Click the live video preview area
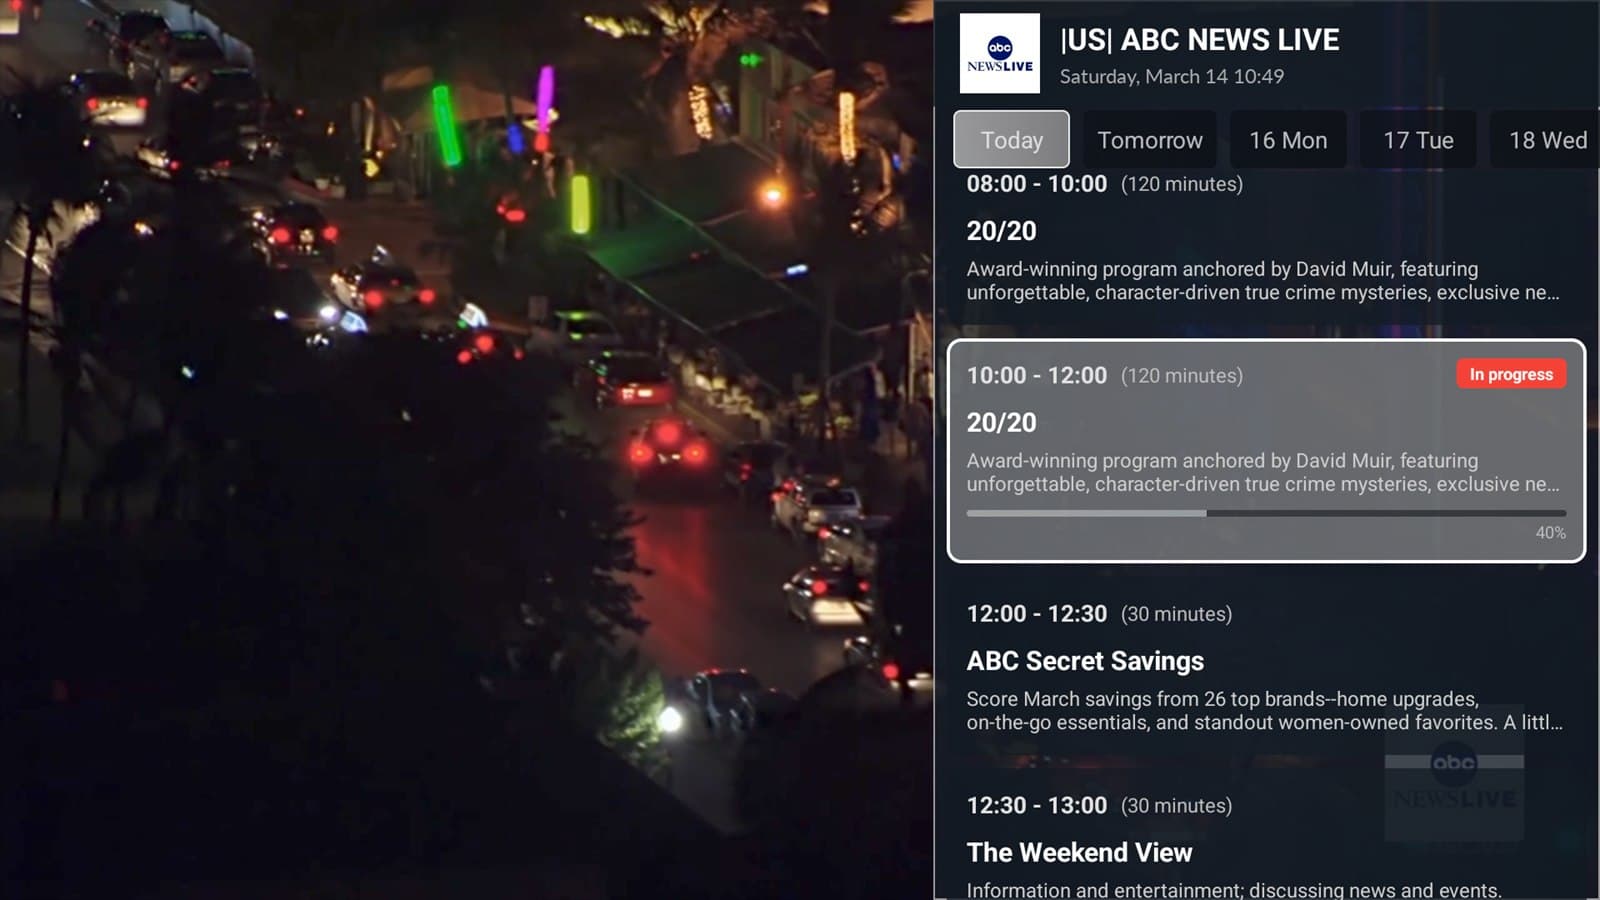Viewport: 1600px width, 900px height. point(466,450)
